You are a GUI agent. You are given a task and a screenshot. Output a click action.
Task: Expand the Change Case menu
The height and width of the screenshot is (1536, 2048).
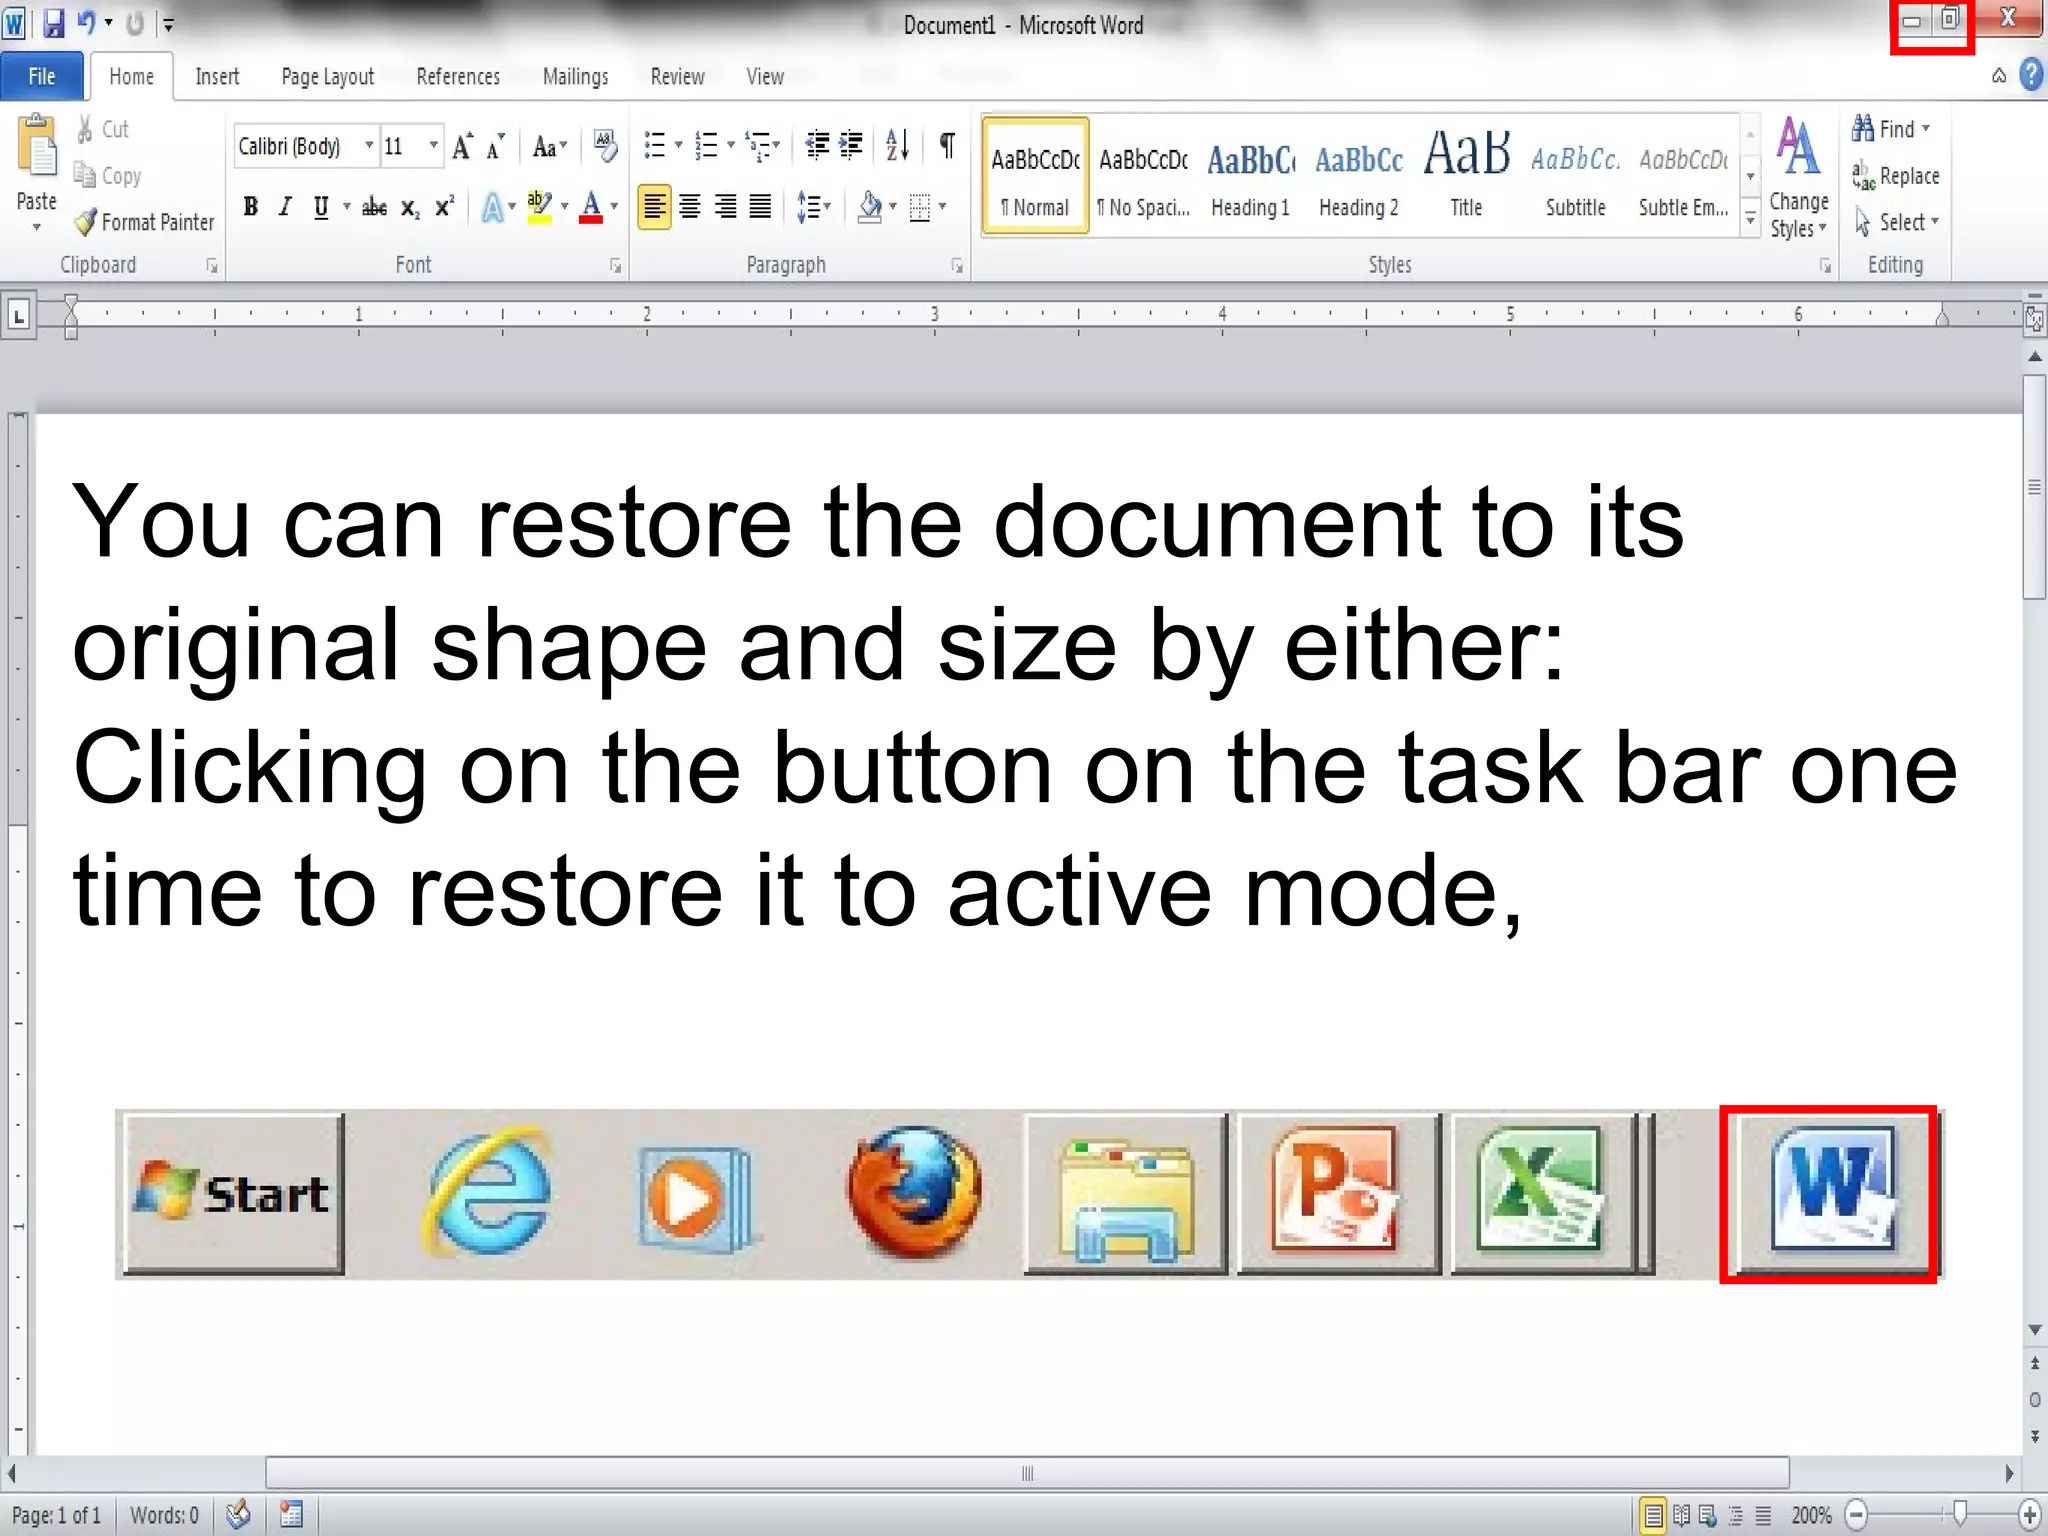click(549, 147)
